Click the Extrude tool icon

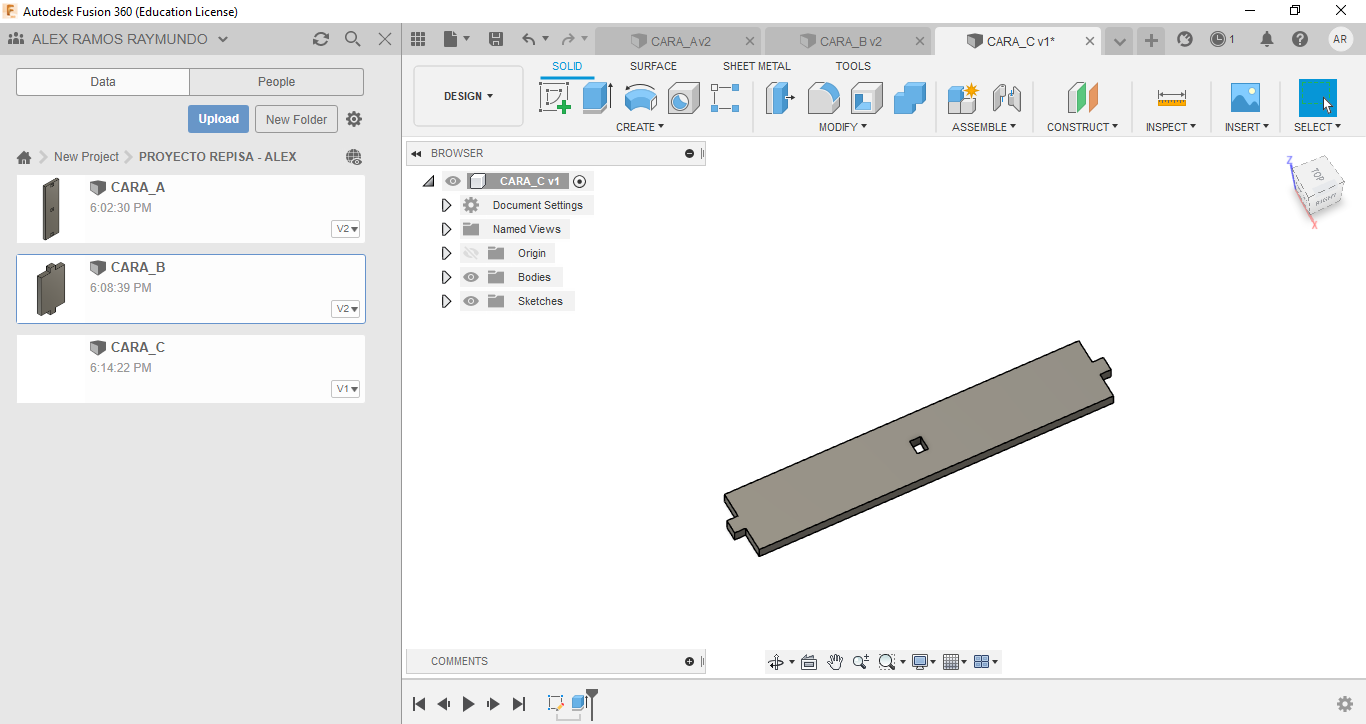pos(597,98)
